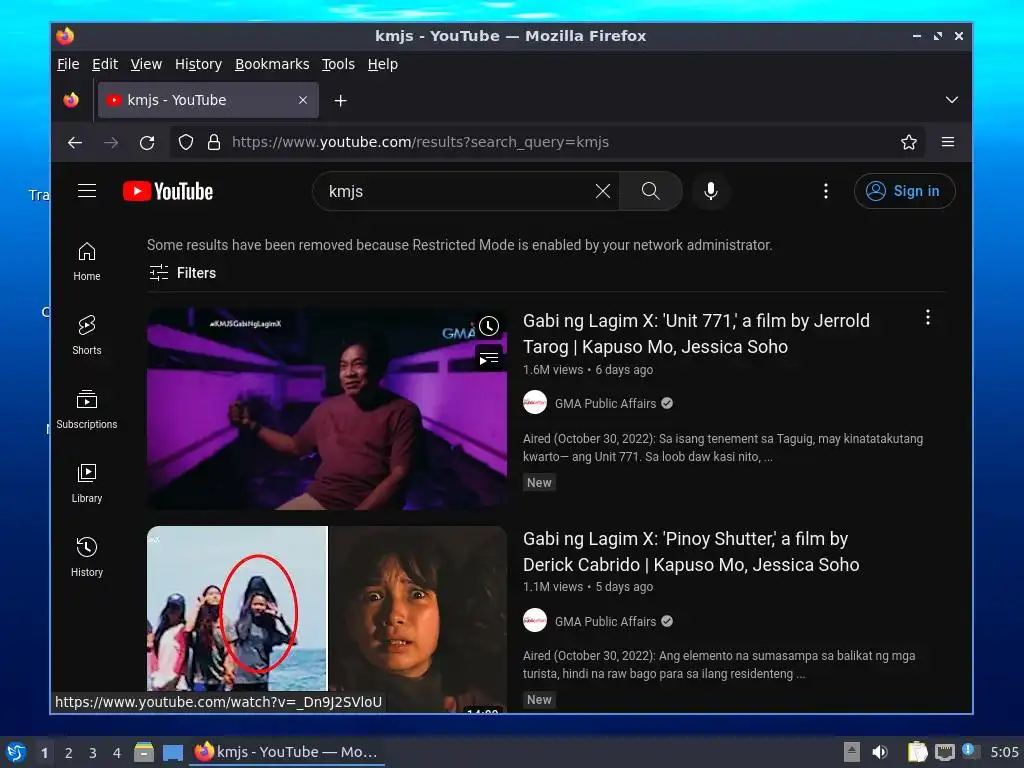Open options menu for Unit 771 video
The width and height of the screenshot is (1024, 768).
coord(927,317)
